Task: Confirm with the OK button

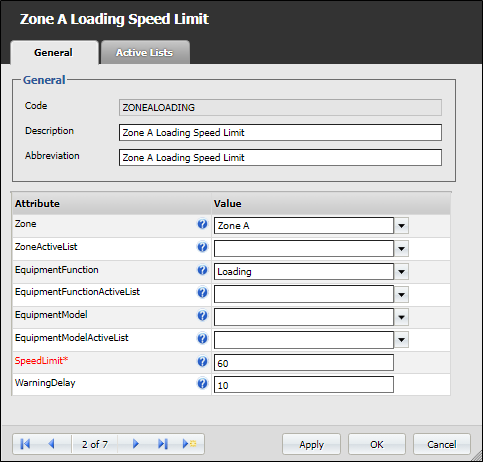Action: (377, 444)
